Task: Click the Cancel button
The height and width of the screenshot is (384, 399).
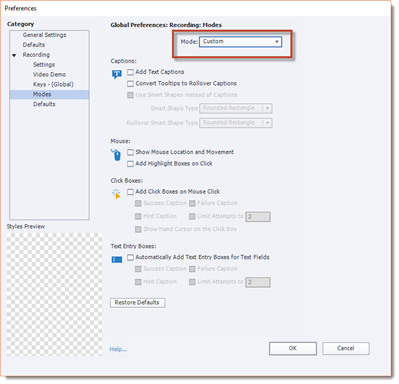Action: 346,348
